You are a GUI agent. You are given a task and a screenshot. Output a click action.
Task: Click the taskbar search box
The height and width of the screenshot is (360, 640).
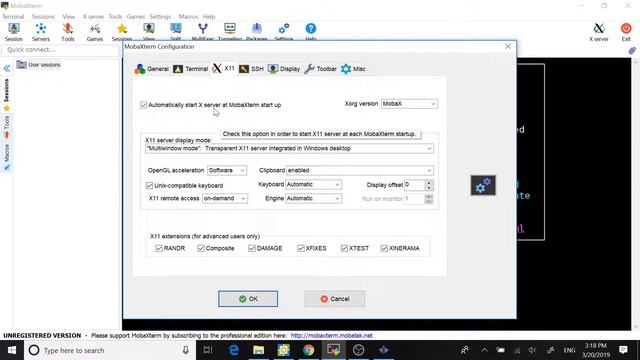click(110, 350)
